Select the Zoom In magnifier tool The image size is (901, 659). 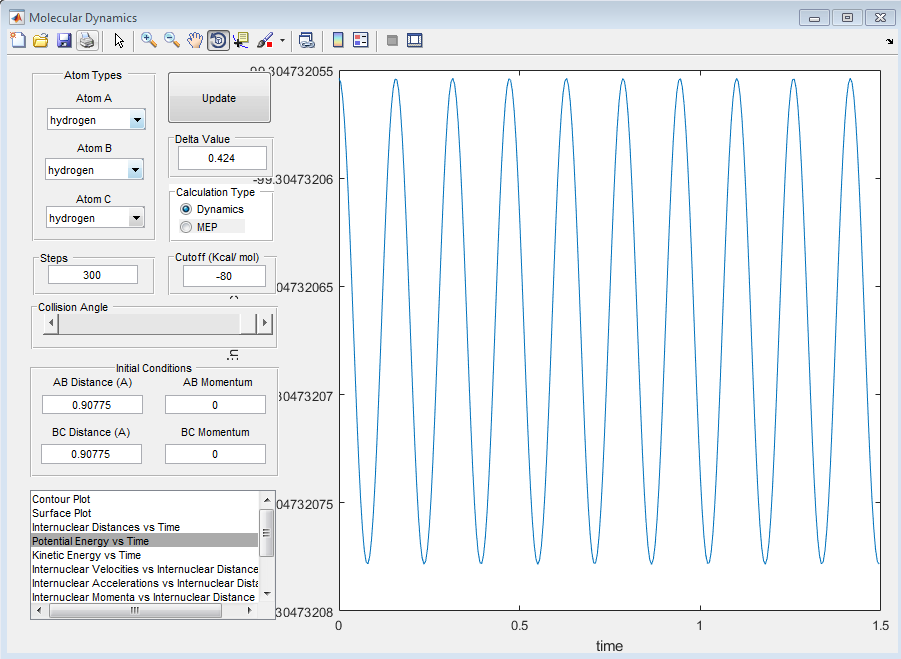pyautogui.click(x=148, y=40)
